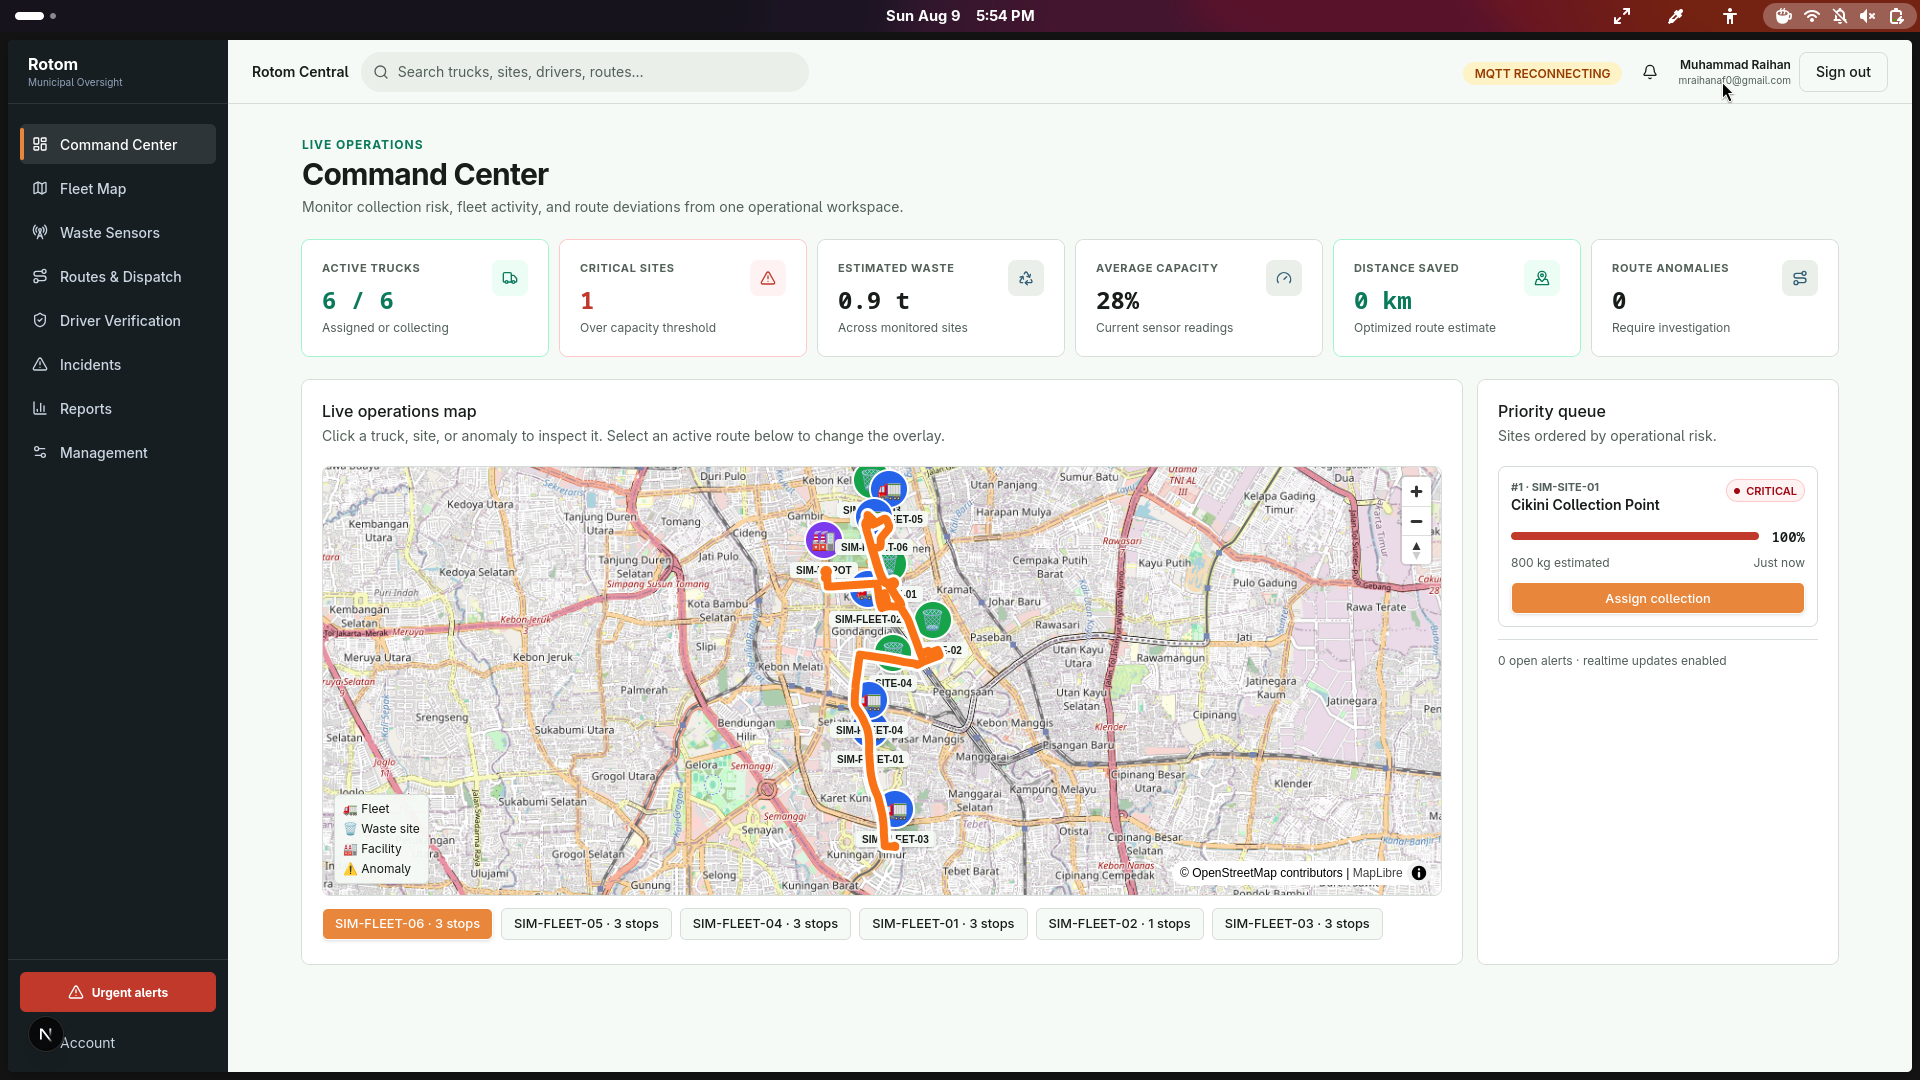Viewport: 1920px width, 1080px height.
Task: Zoom in on the live operations map
Action: coord(1416,492)
